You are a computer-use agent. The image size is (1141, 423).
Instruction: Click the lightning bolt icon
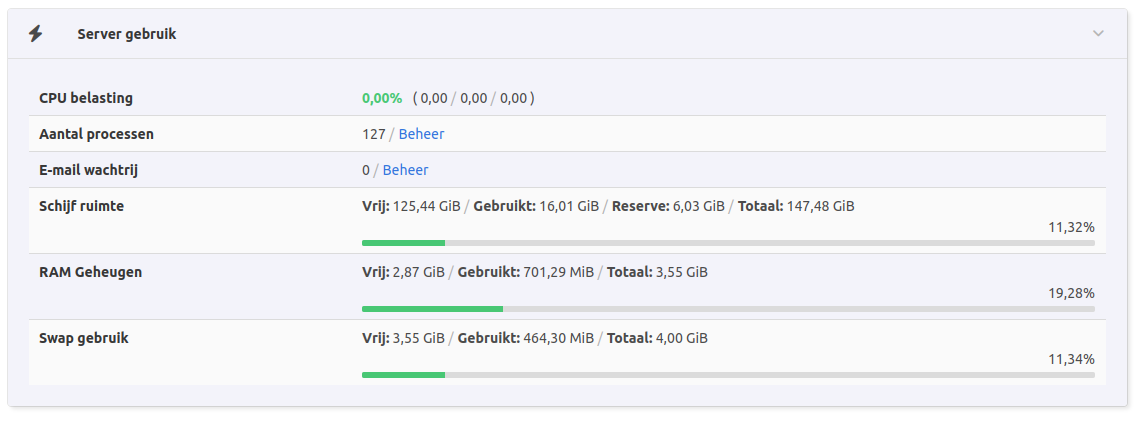point(36,34)
